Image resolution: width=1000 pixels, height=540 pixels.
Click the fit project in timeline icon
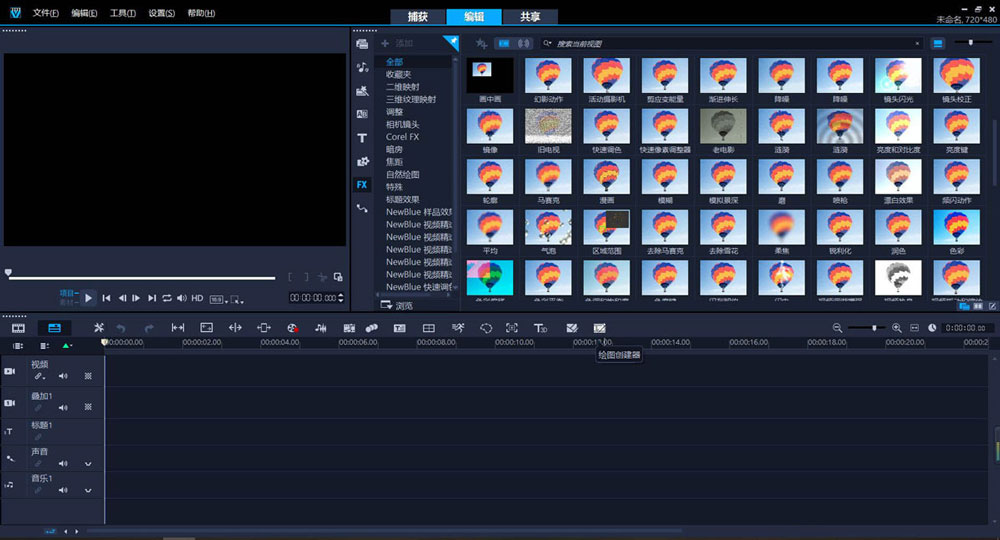914,328
